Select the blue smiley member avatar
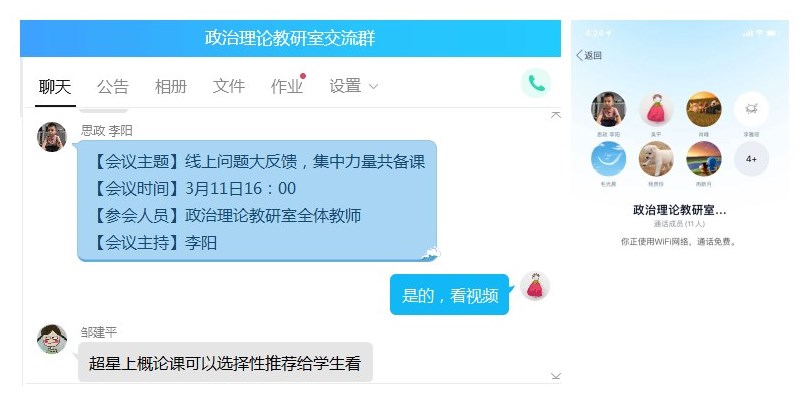This screenshot has height=407, width=809. coord(608,159)
